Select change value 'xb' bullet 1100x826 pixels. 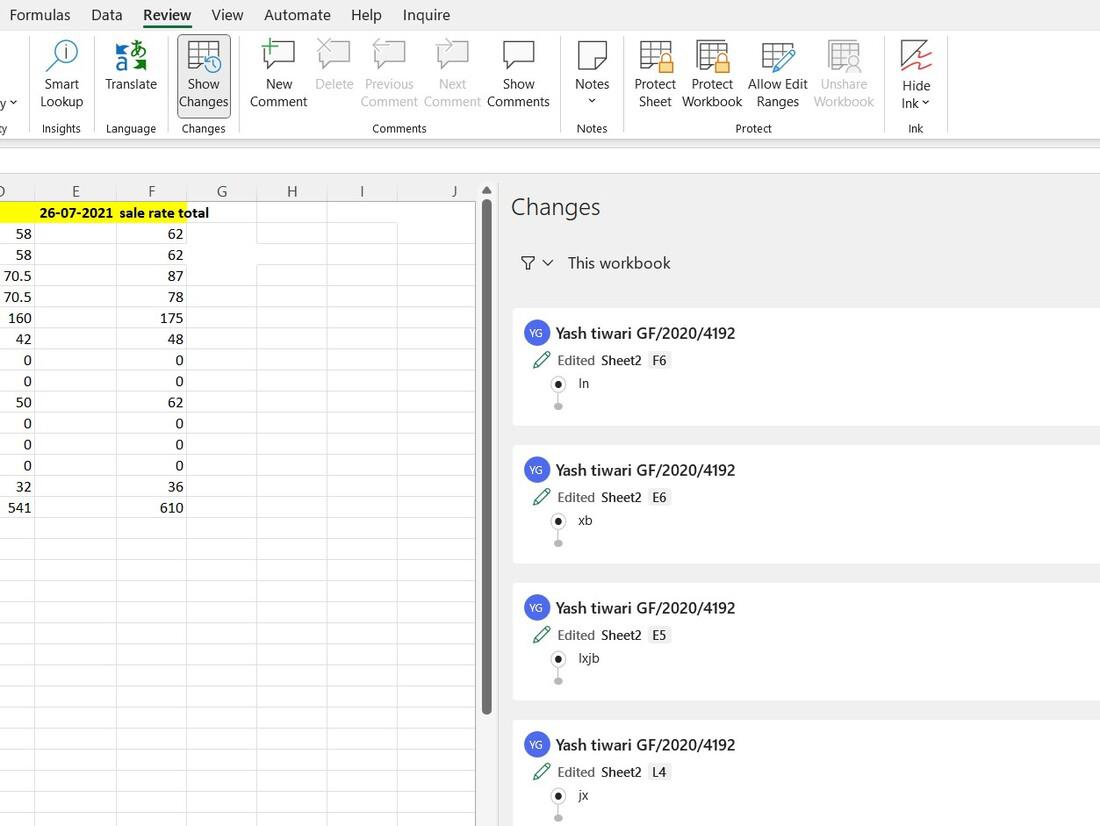558,521
